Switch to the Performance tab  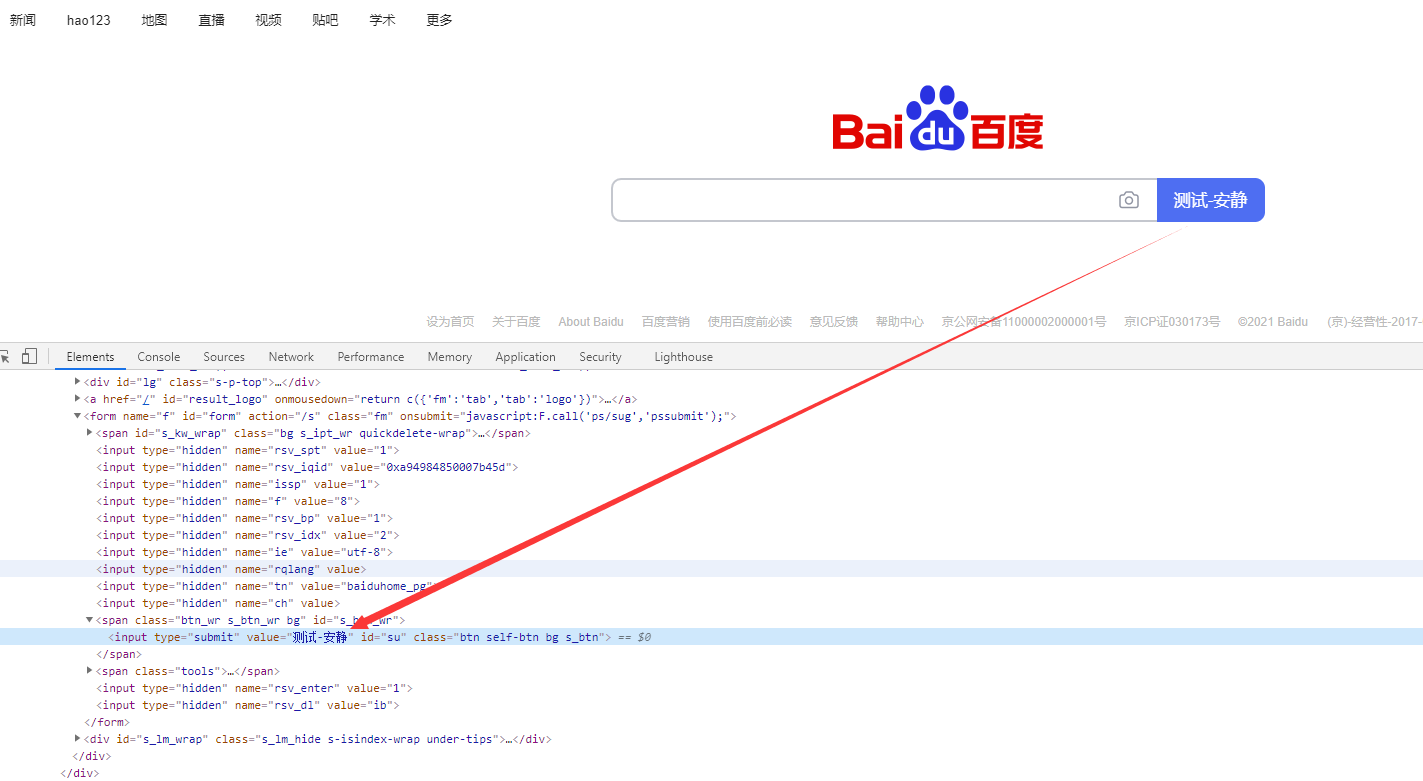pyautogui.click(x=371, y=357)
